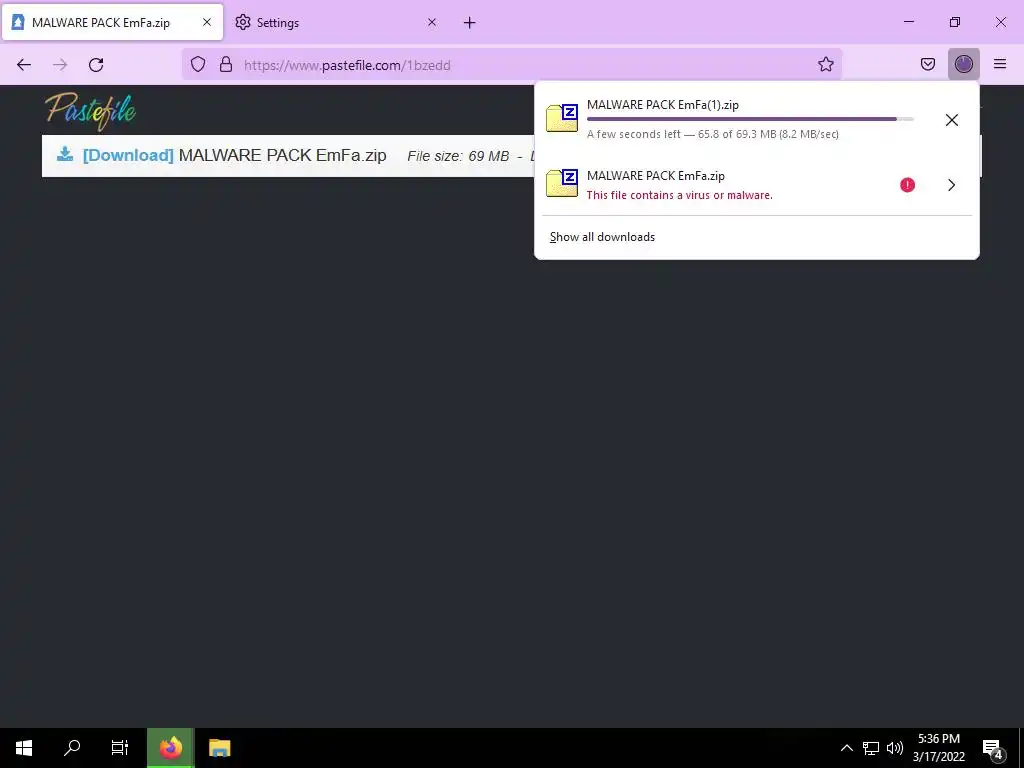Open tracking protection shield icon
This screenshot has width=1024, height=768.
[198, 64]
